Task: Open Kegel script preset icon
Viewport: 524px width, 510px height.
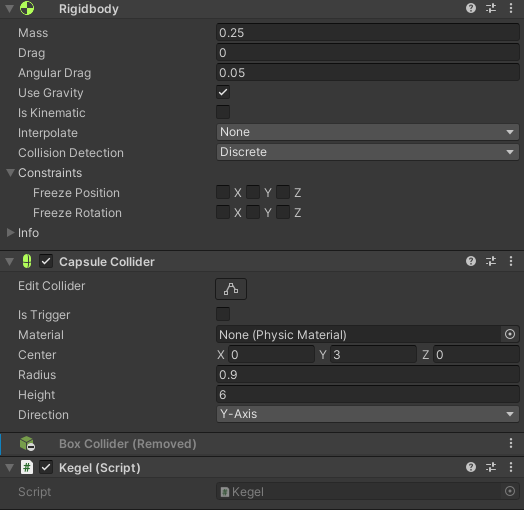Action: click(x=491, y=467)
